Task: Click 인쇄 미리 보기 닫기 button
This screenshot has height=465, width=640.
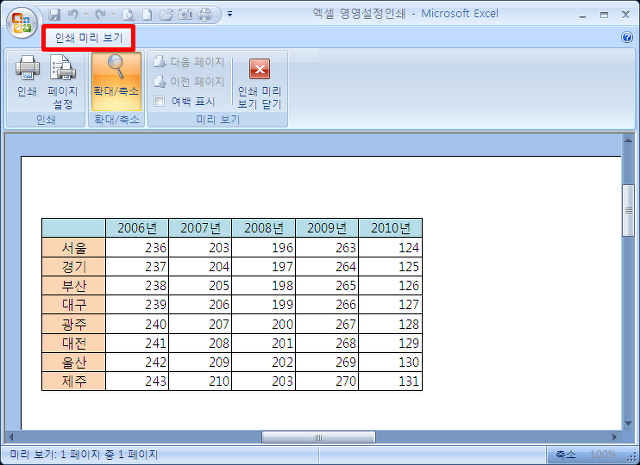Action: click(x=260, y=84)
